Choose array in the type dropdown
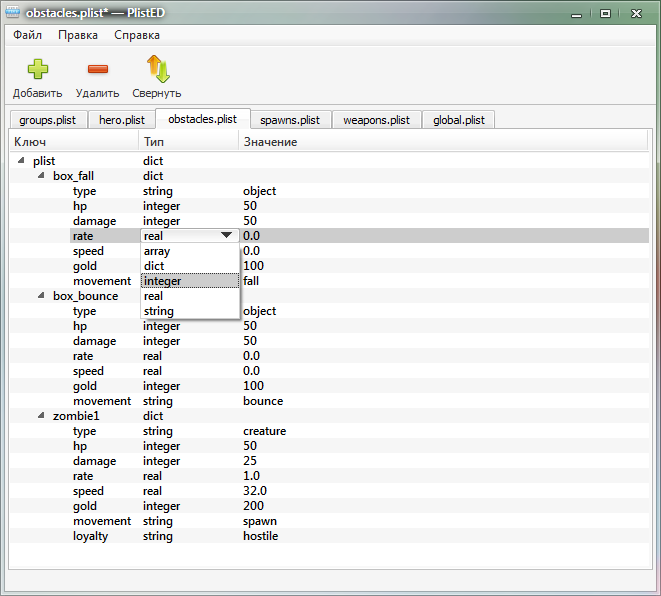 tap(190, 251)
